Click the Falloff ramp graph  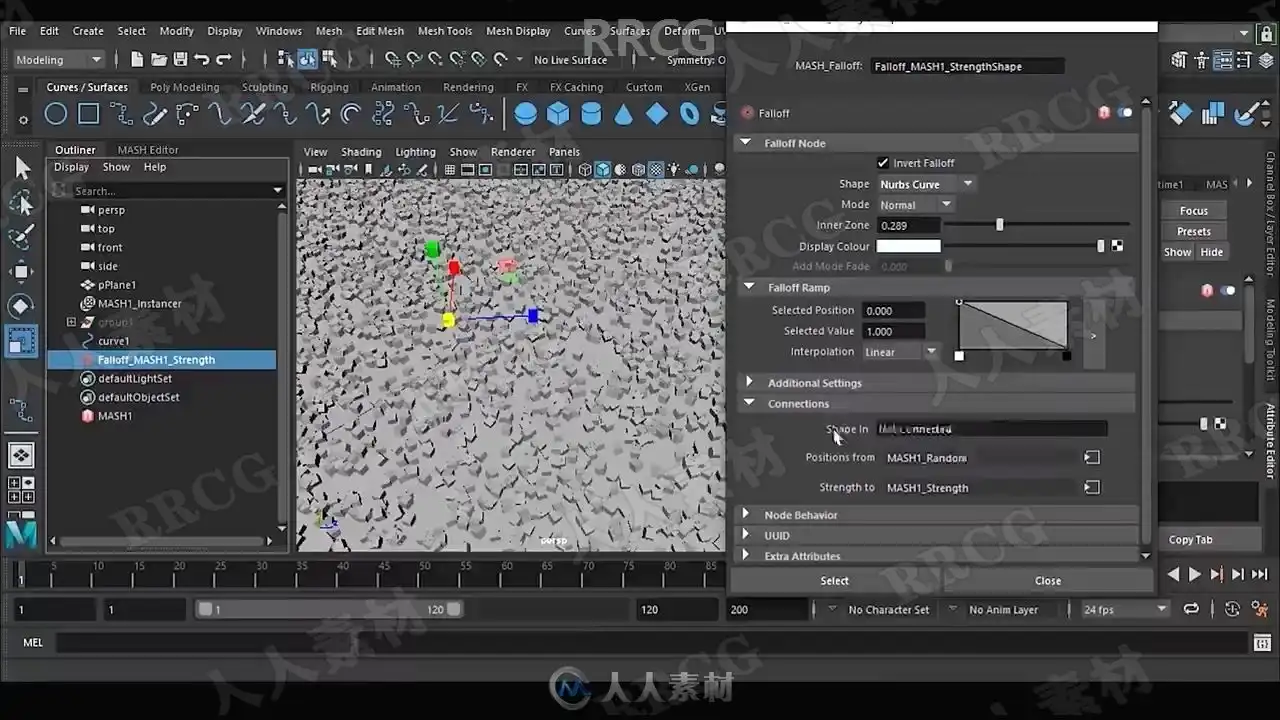pos(1013,325)
